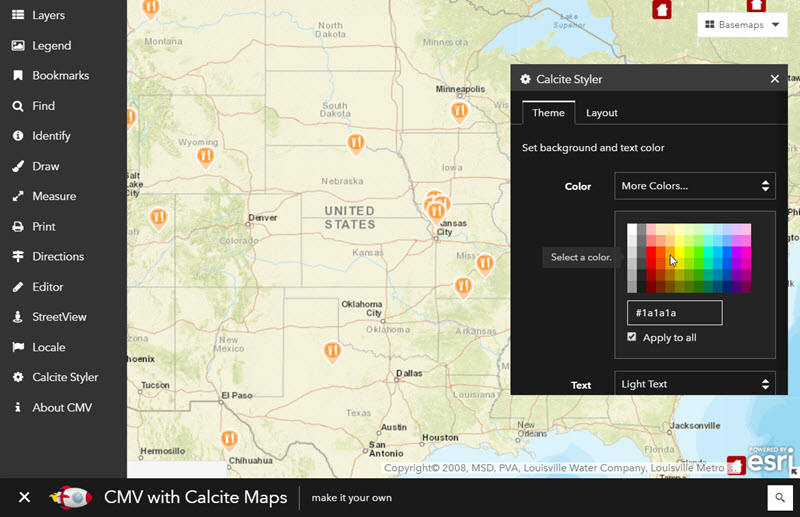This screenshot has width=800, height=517.
Task: Open the Color More Colors dropdown
Action: pos(695,186)
